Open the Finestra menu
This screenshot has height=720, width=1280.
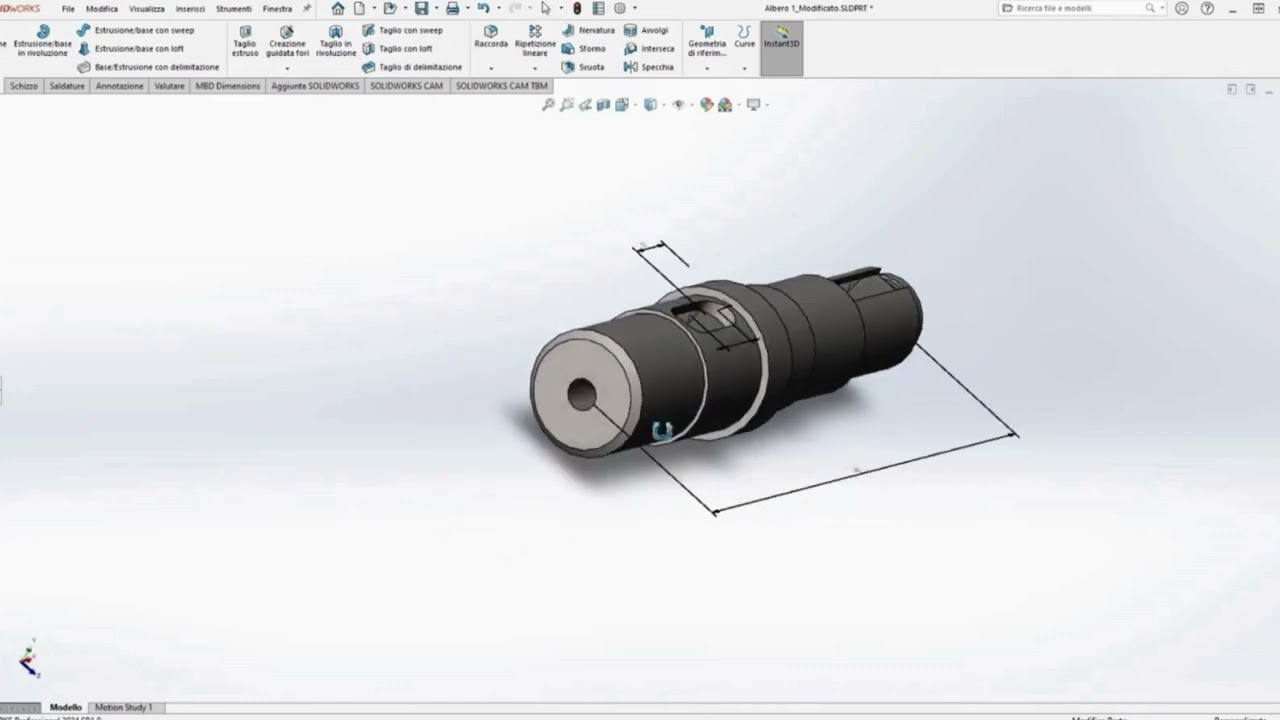point(277,9)
